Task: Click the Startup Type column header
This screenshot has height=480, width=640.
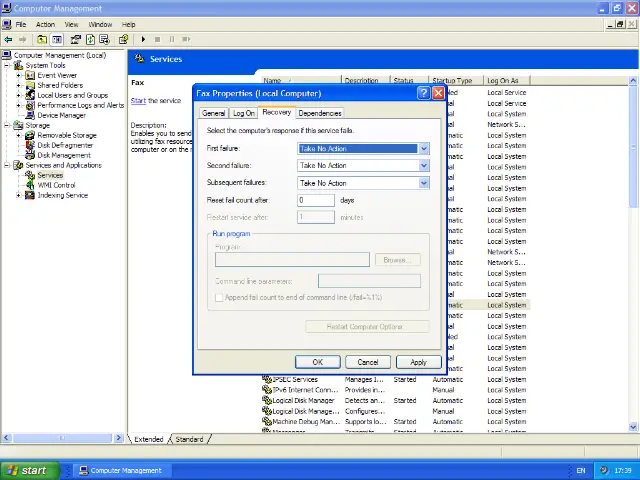Action: (x=456, y=80)
